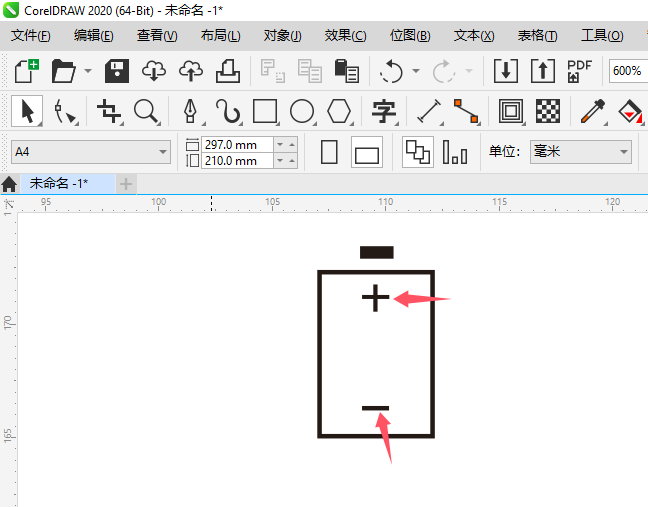
Task: Open the 文件(F) menu
Action: coord(31,36)
